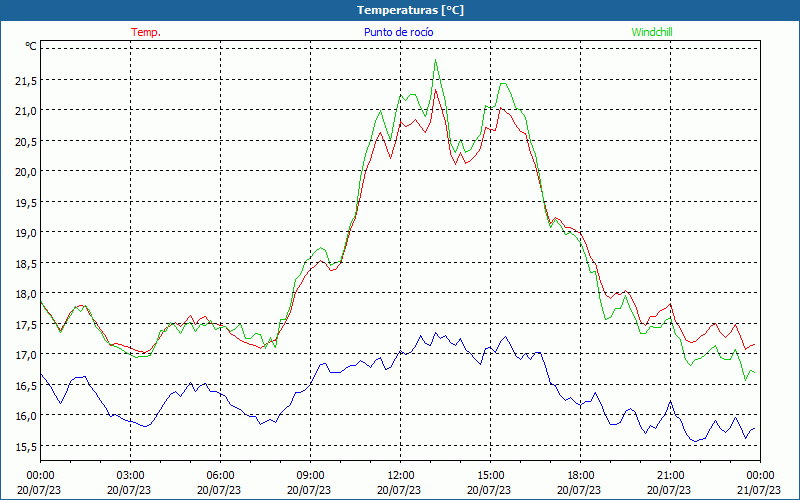Image resolution: width=800 pixels, height=500 pixels.
Task: Click the 21,0 y-axis value
Action: 25,111
